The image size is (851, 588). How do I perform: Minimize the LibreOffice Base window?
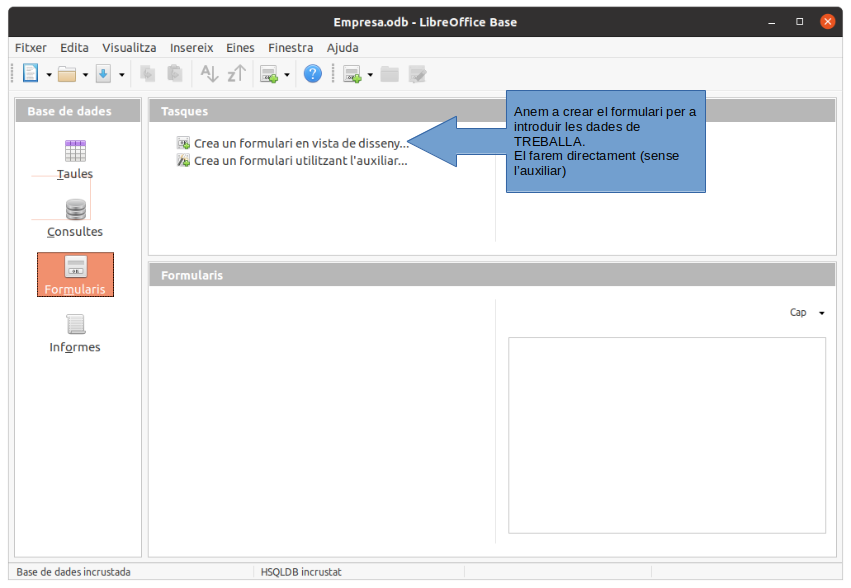pos(771,22)
